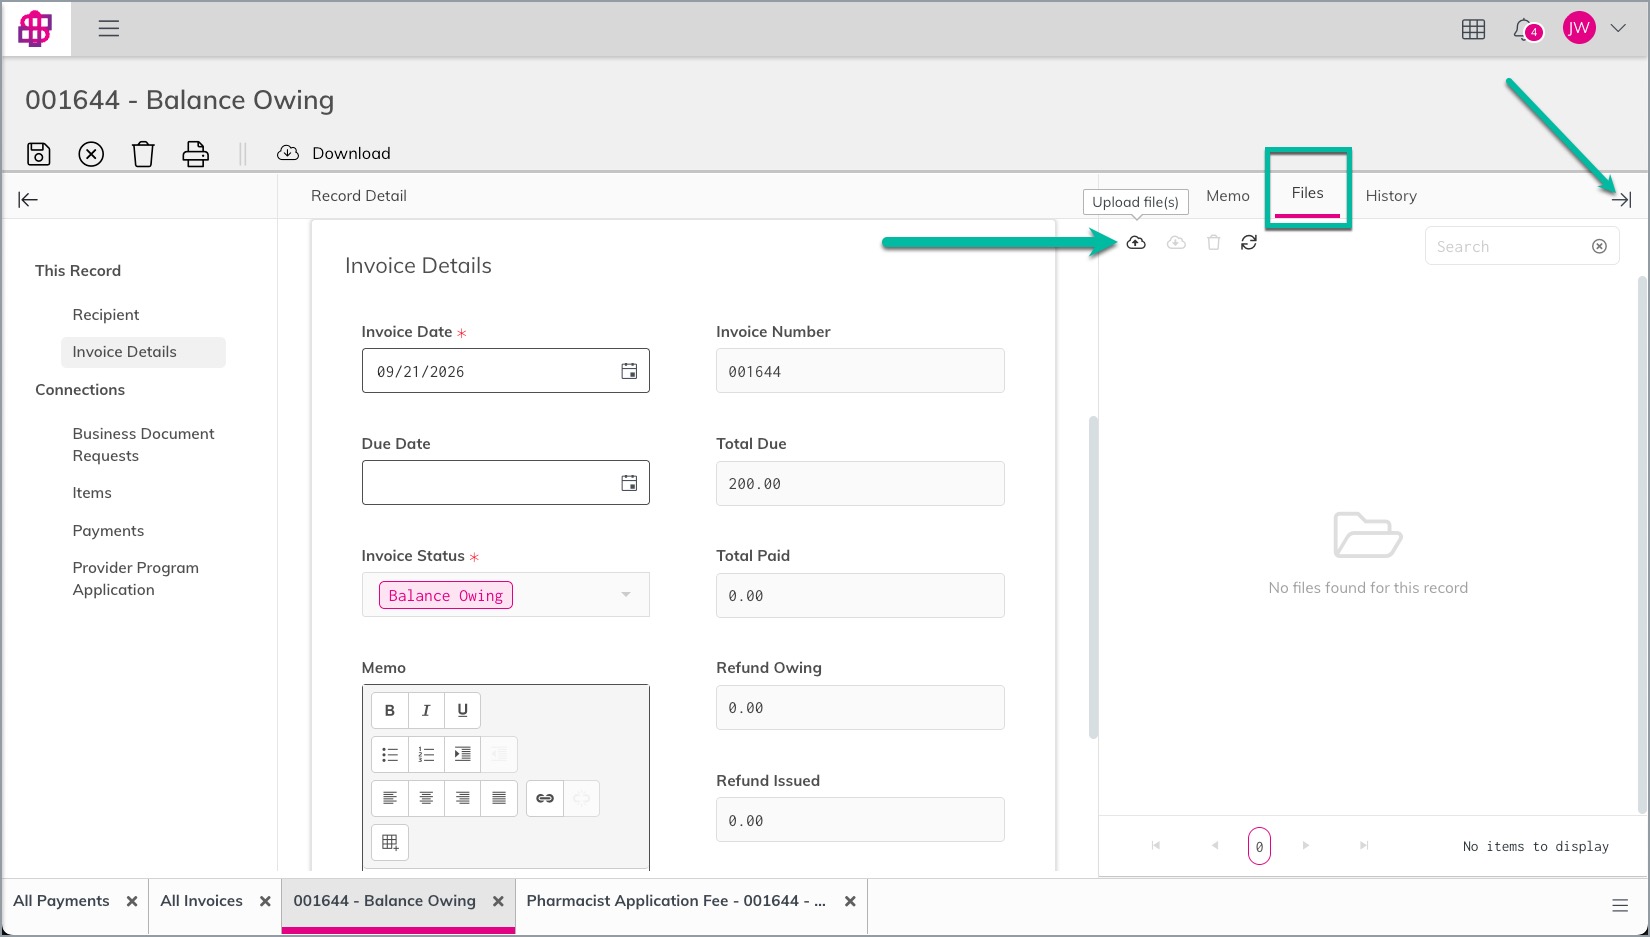Switch to the History tab
1650x937 pixels.
(x=1391, y=196)
